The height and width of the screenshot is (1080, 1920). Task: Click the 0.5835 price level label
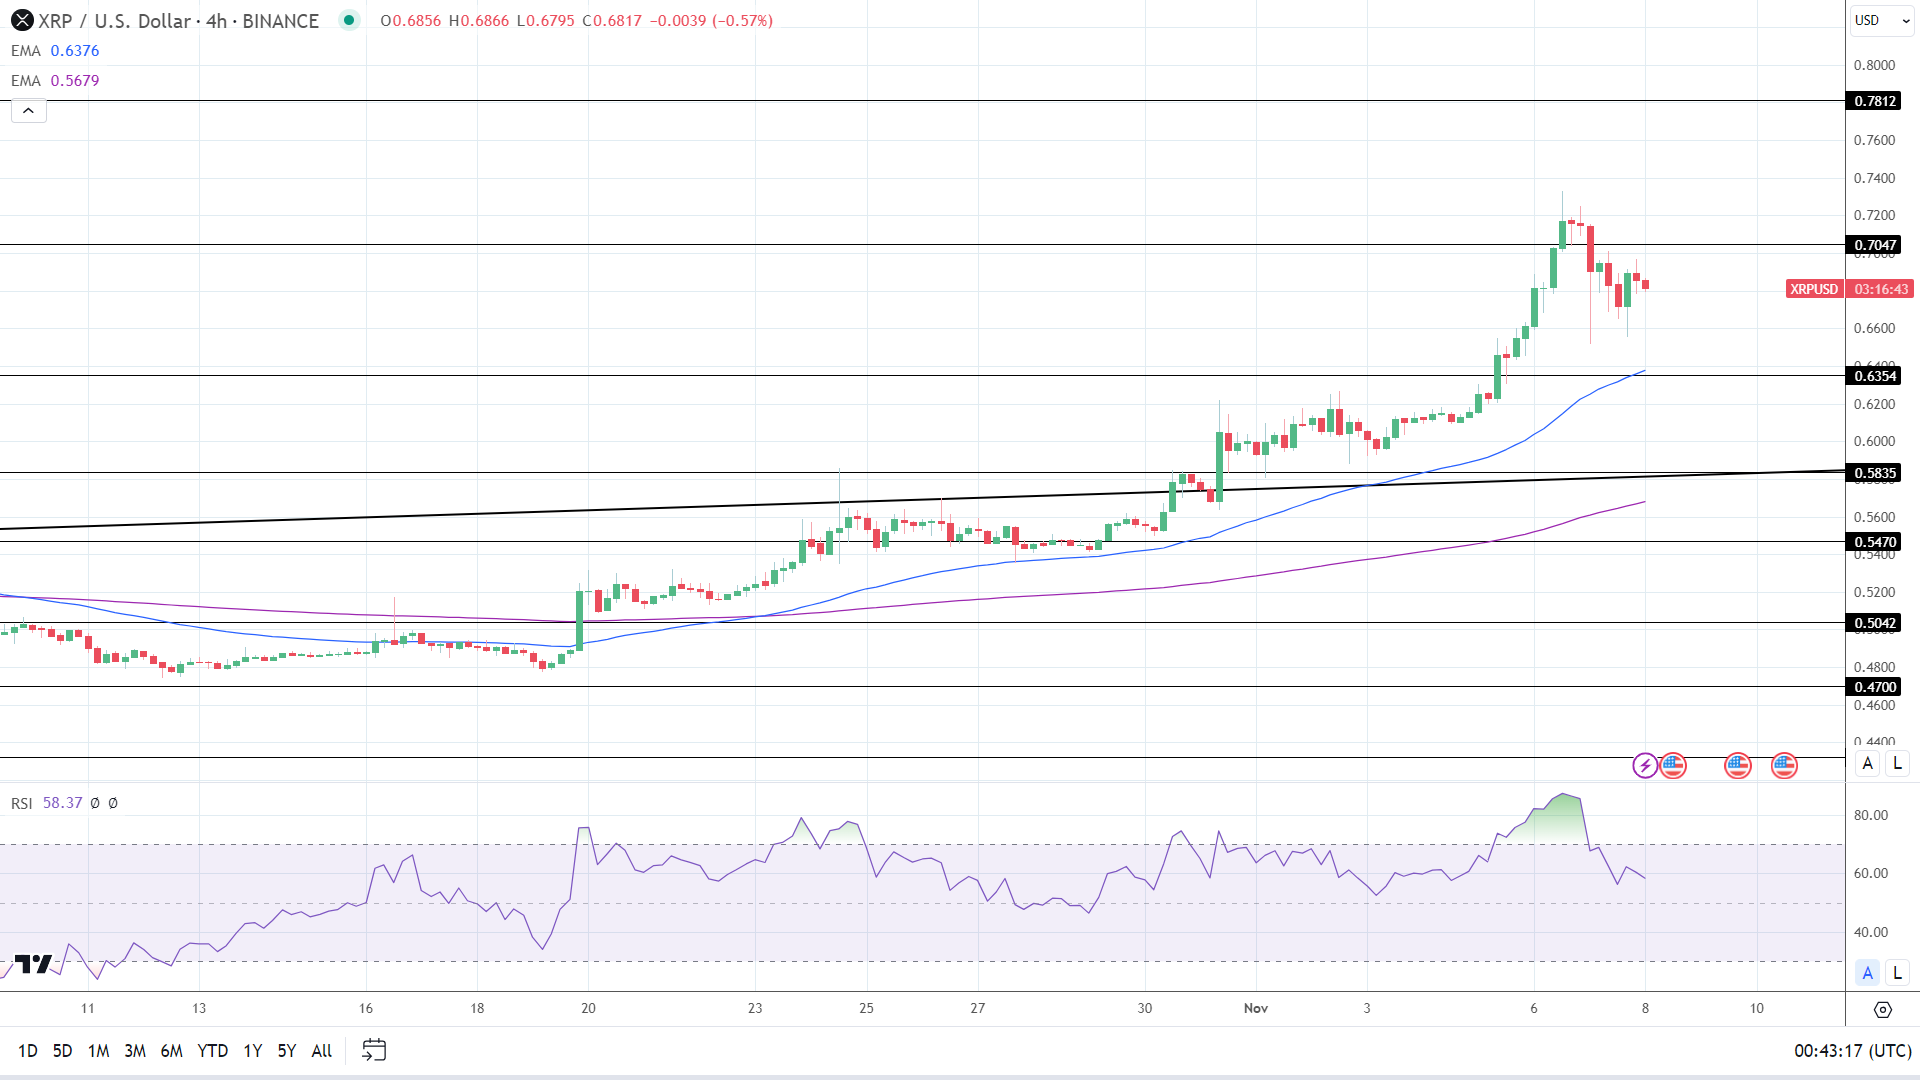[1875, 473]
